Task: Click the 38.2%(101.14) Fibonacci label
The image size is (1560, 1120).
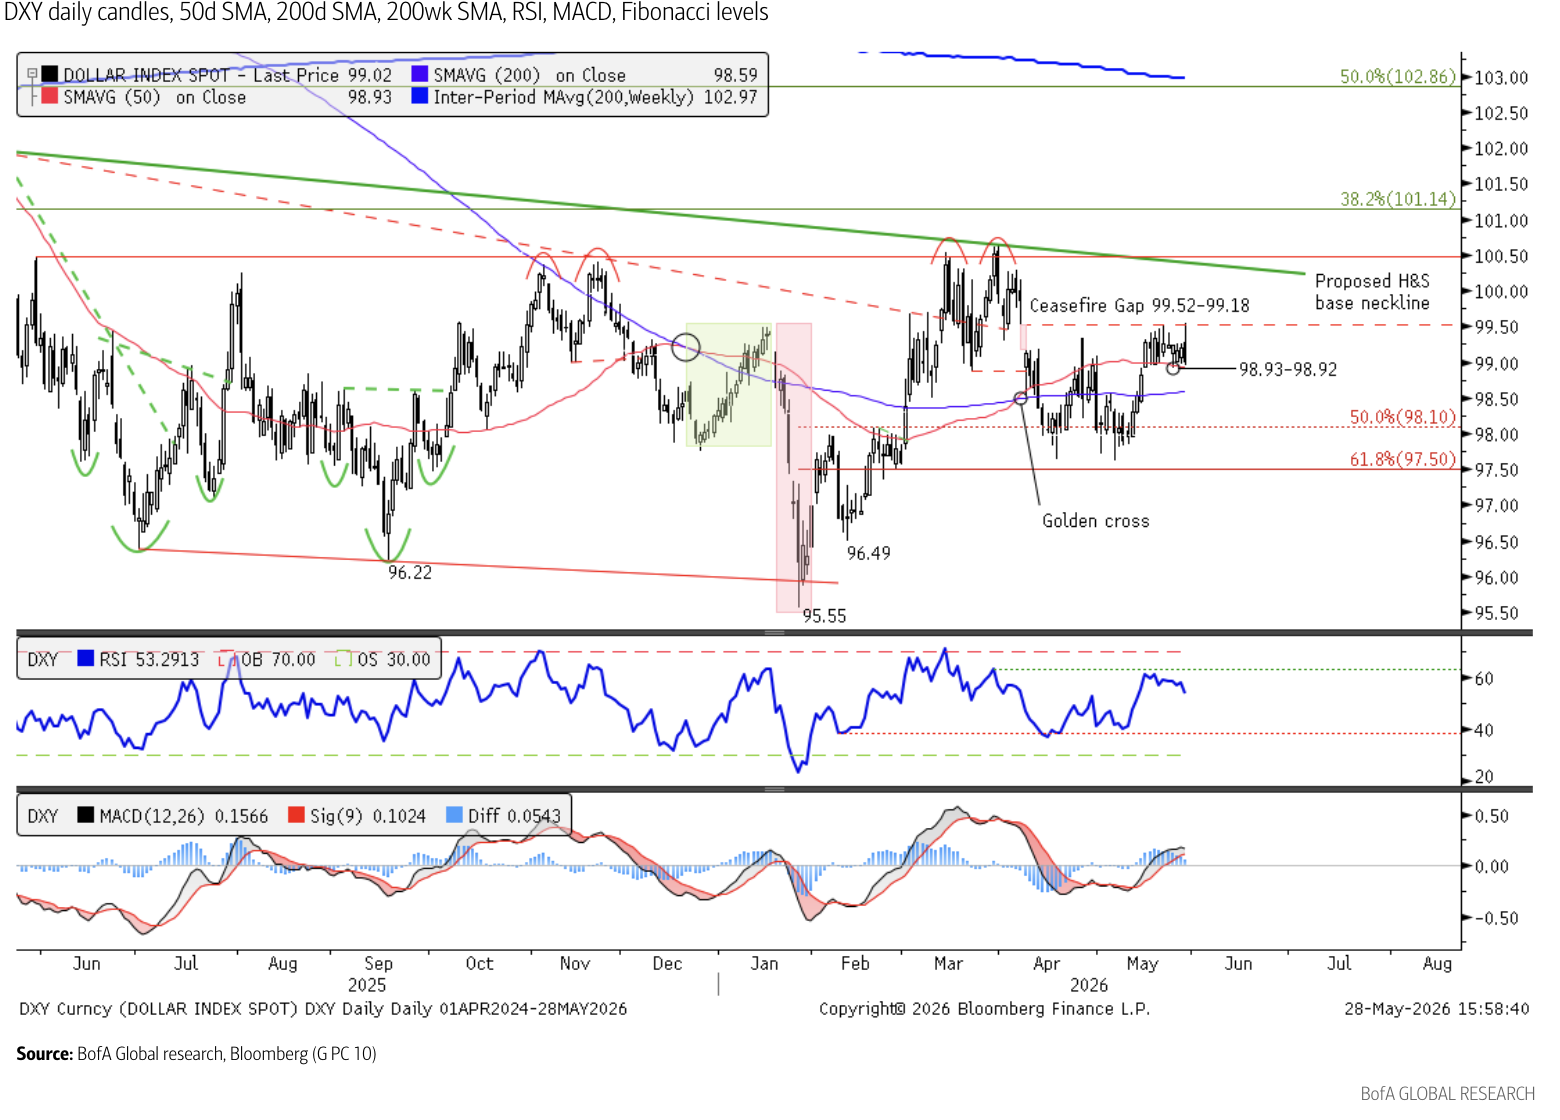Action: click(x=1398, y=199)
